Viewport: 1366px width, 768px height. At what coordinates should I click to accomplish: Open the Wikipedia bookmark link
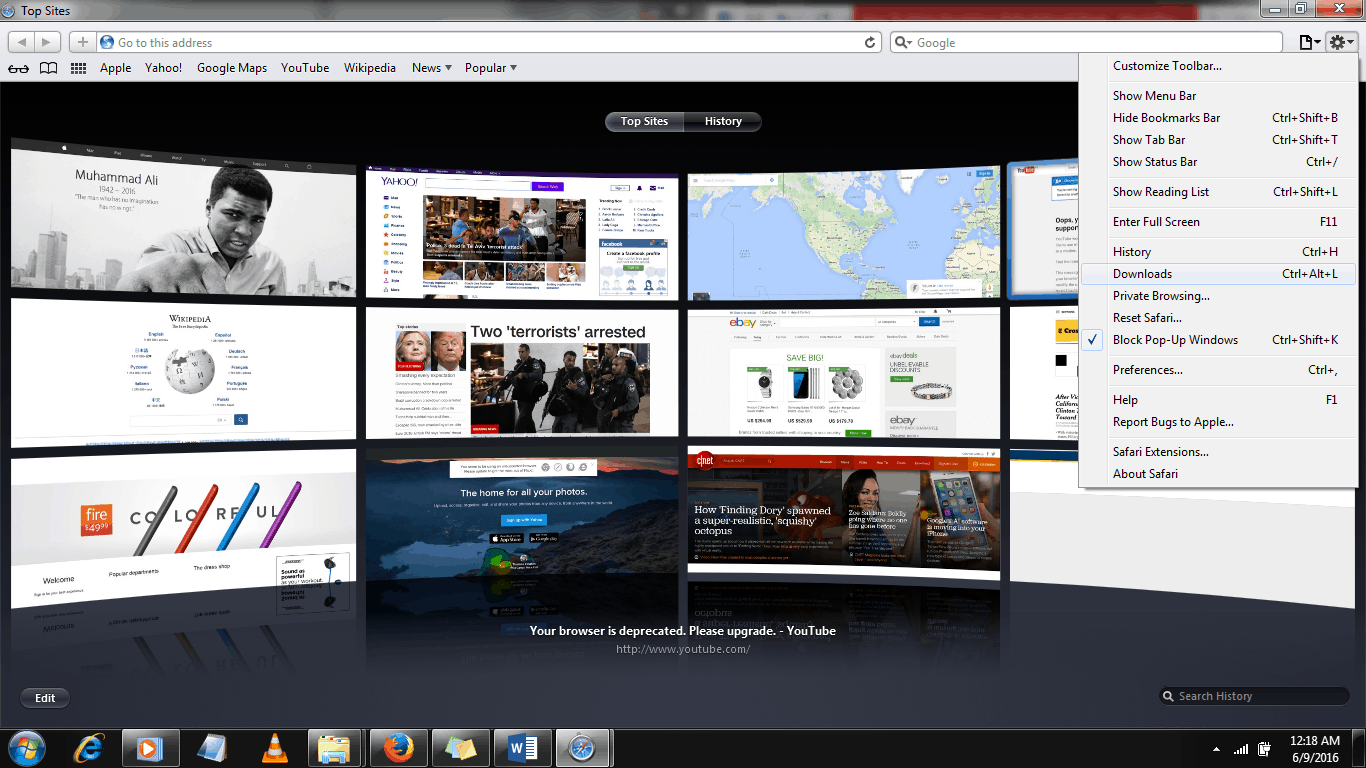pyautogui.click(x=370, y=68)
